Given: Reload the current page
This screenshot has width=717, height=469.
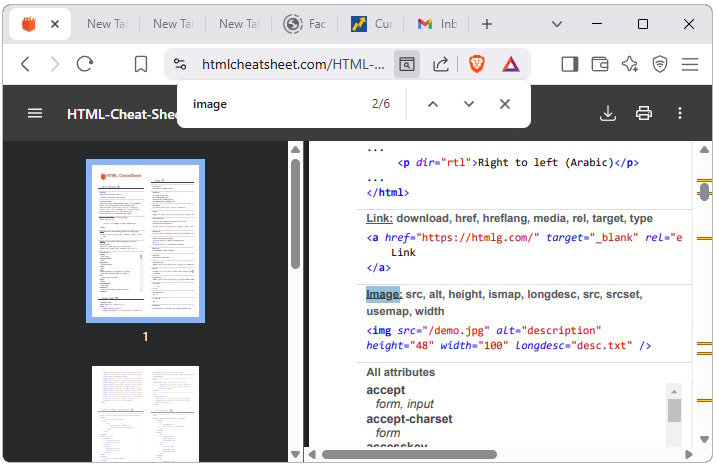Looking at the screenshot, I should click(85, 64).
